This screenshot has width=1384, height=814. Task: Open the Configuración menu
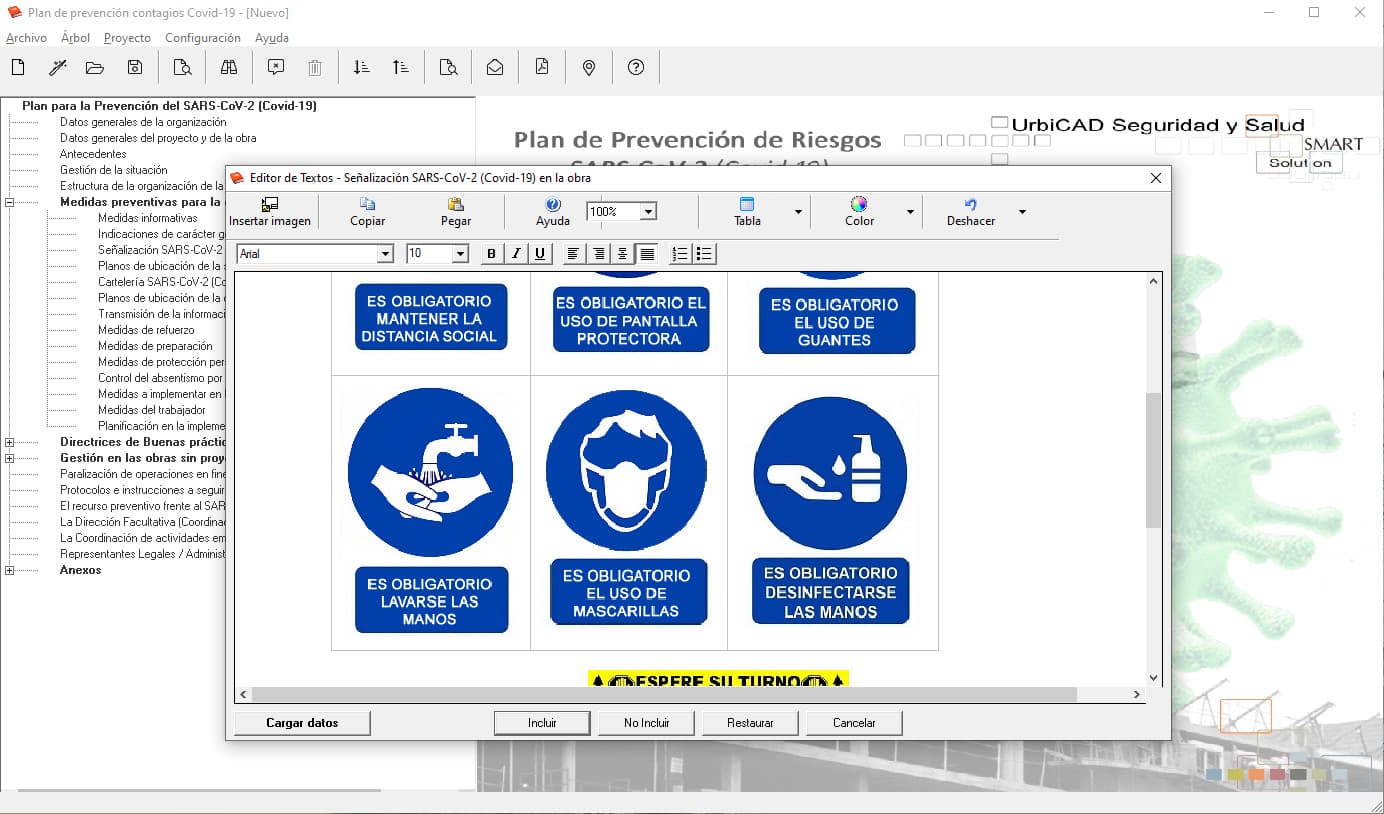tap(202, 38)
